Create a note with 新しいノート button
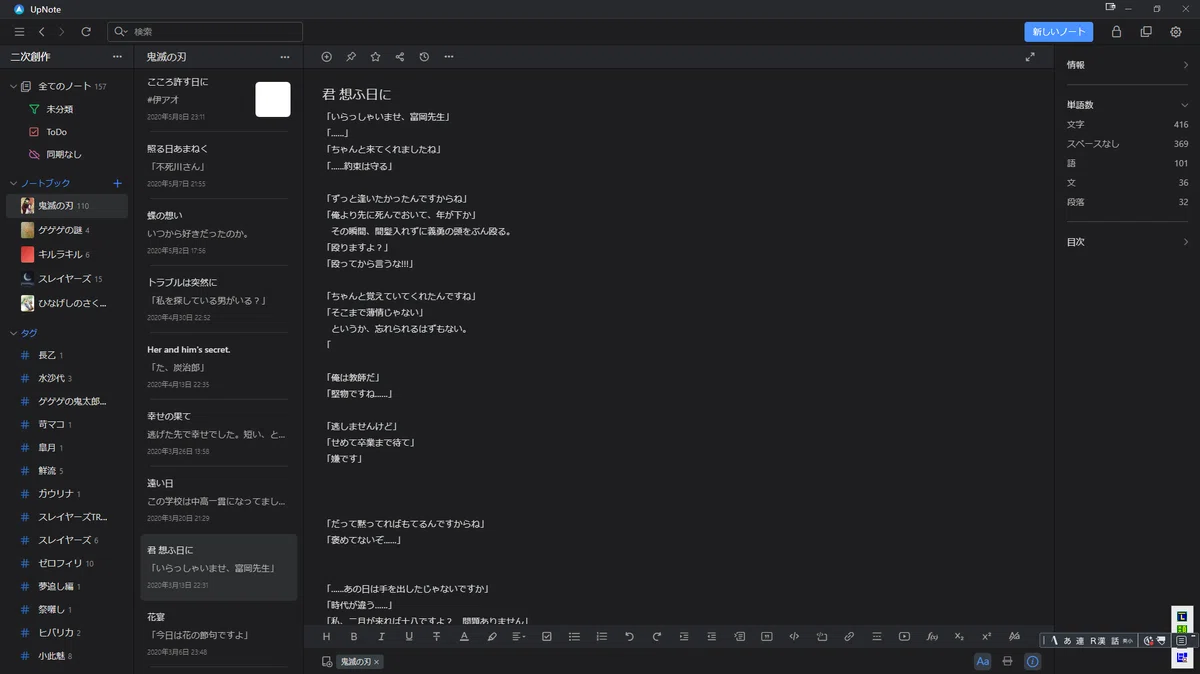The image size is (1200, 674). pyautogui.click(x=1058, y=32)
